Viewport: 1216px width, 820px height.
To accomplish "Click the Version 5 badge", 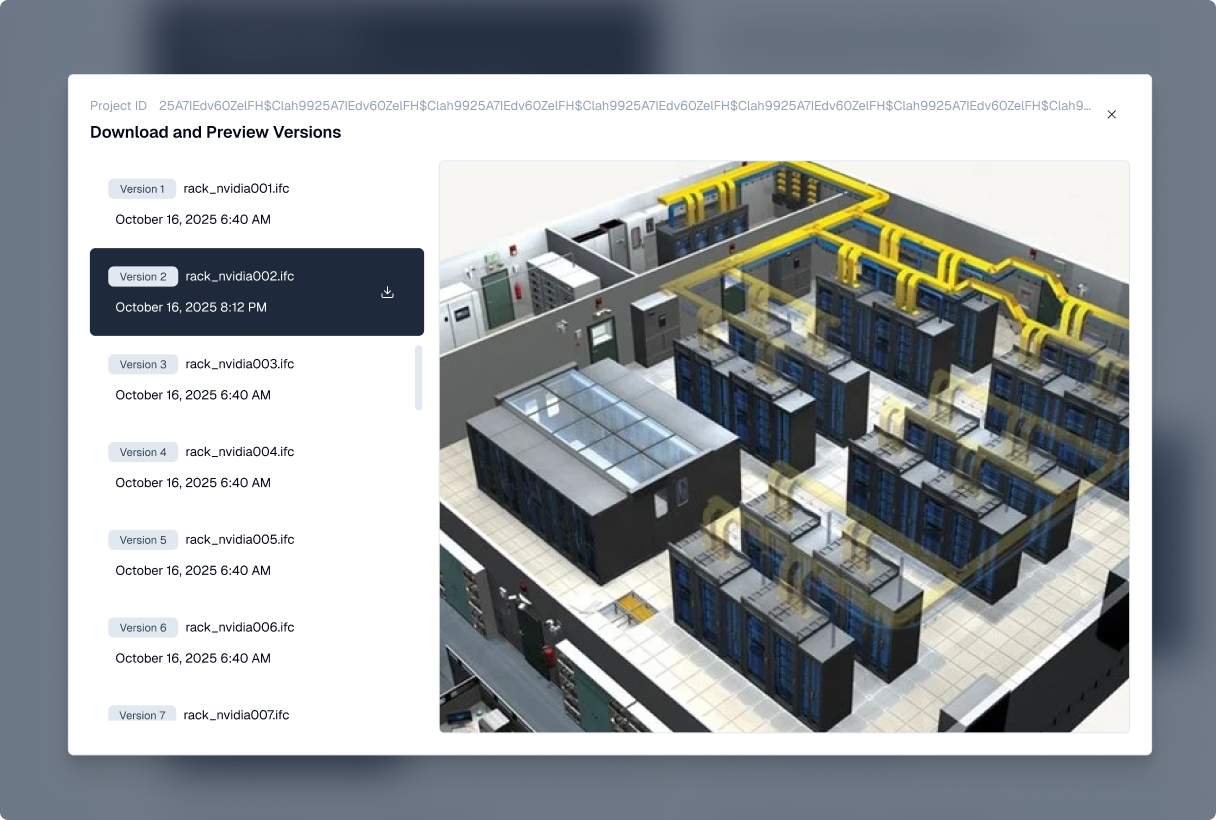I will 143,540.
